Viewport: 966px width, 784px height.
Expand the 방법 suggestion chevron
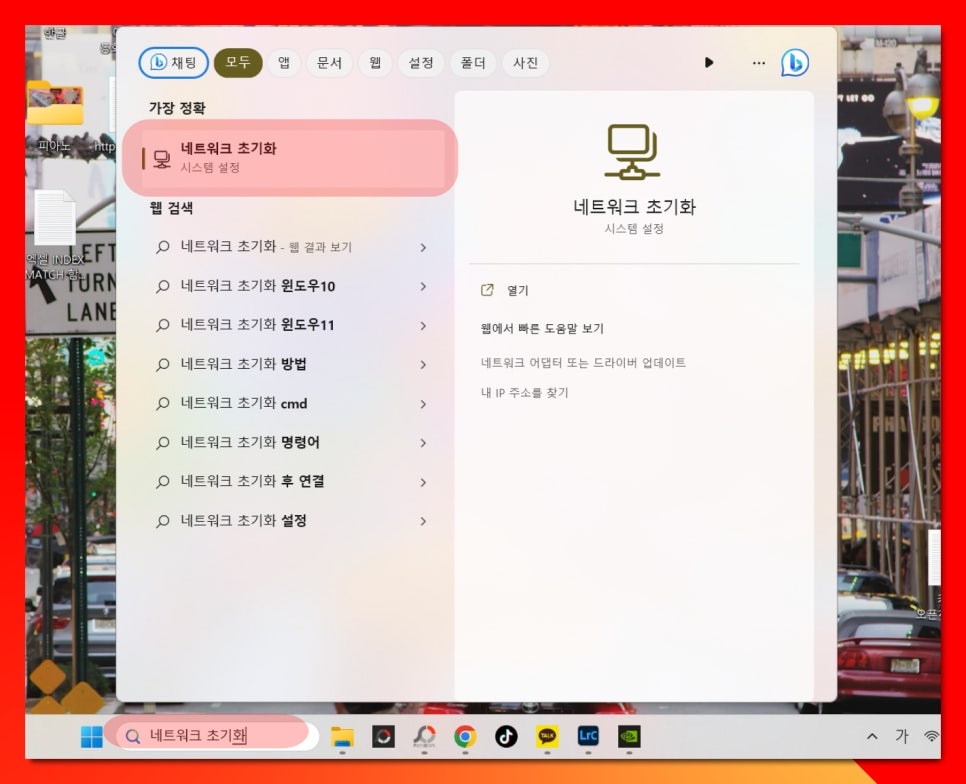(x=423, y=365)
